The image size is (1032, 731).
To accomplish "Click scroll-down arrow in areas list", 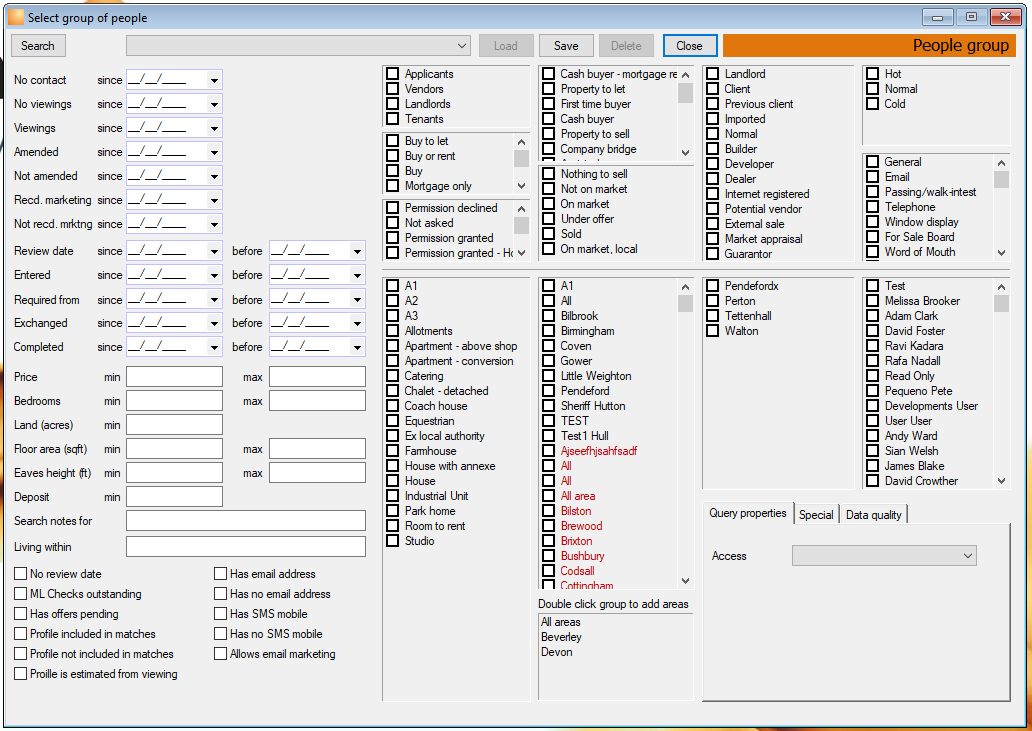I will pyautogui.click(x=686, y=581).
